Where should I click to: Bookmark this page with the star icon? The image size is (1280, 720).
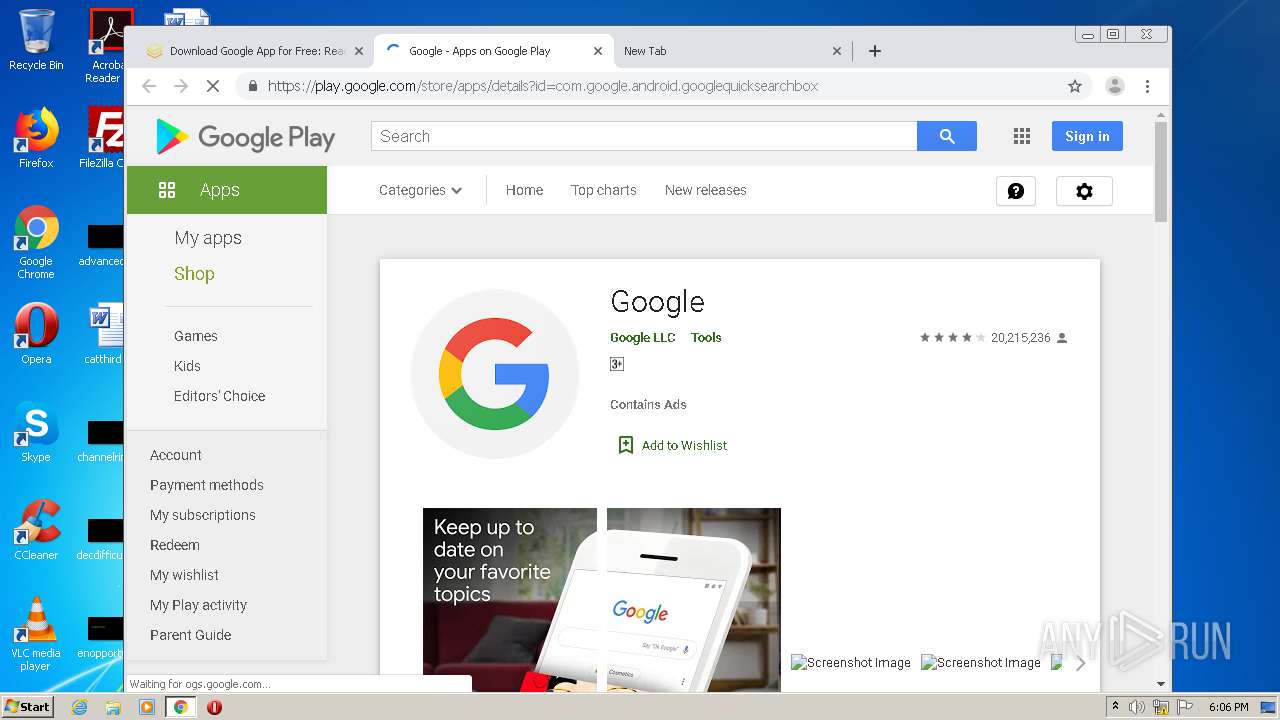[1075, 86]
